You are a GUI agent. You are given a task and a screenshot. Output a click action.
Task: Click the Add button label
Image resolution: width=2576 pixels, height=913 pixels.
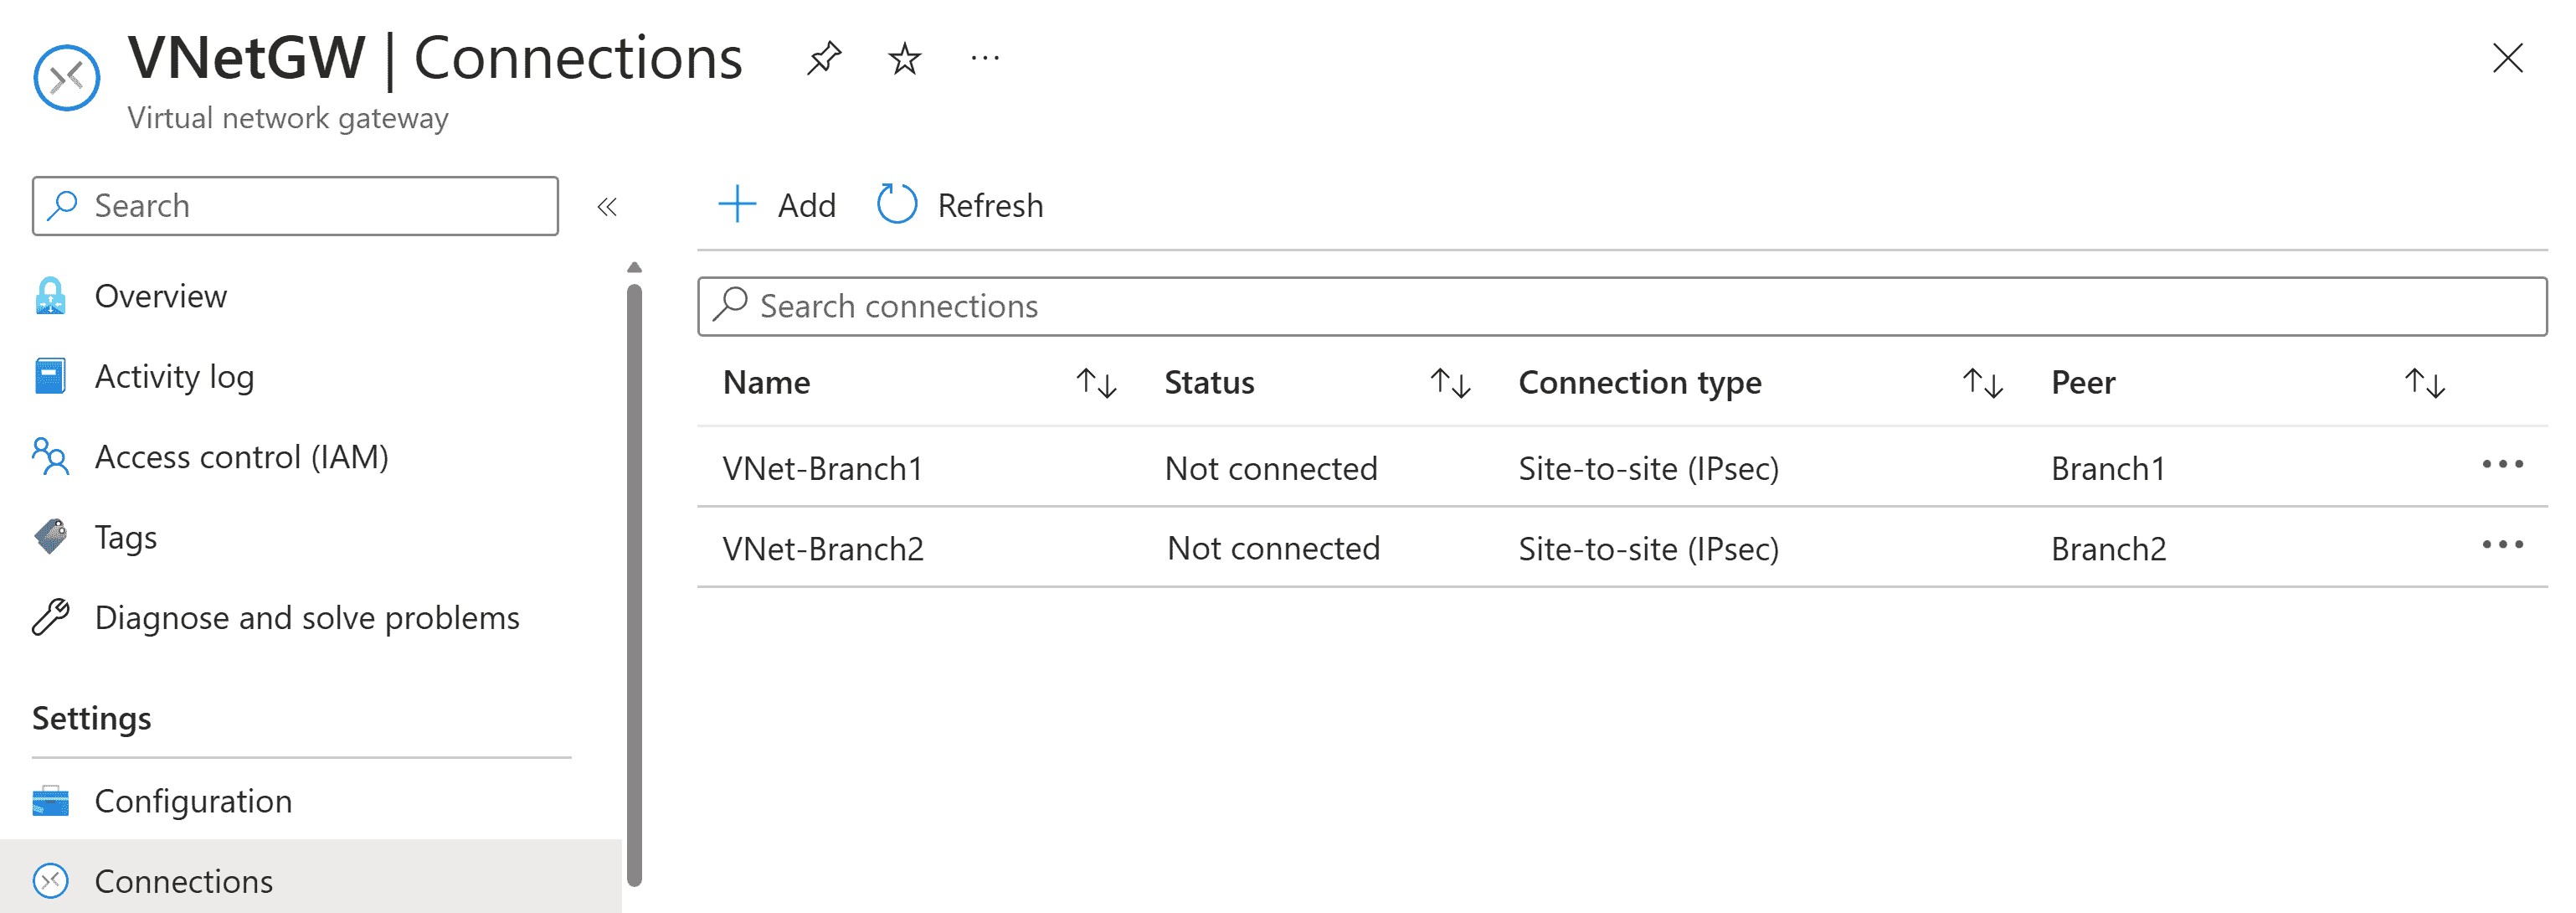coord(806,205)
